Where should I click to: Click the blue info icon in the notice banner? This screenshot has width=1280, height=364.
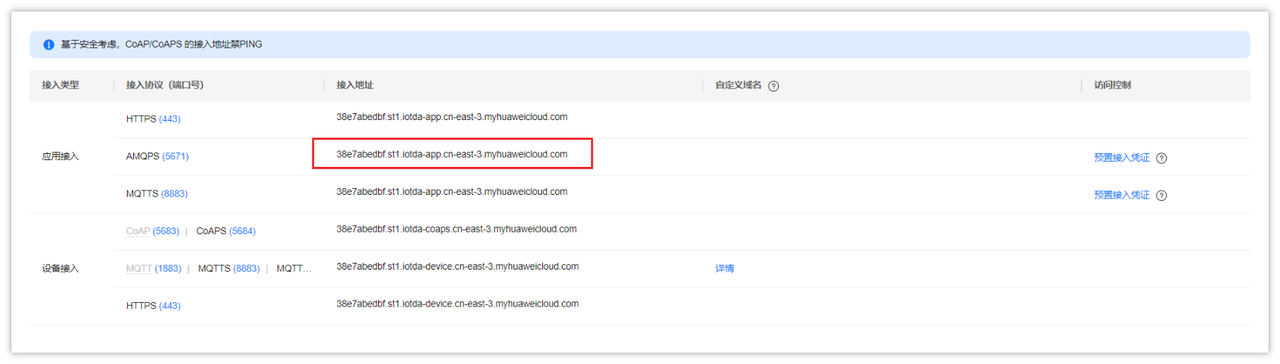pos(49,45)
